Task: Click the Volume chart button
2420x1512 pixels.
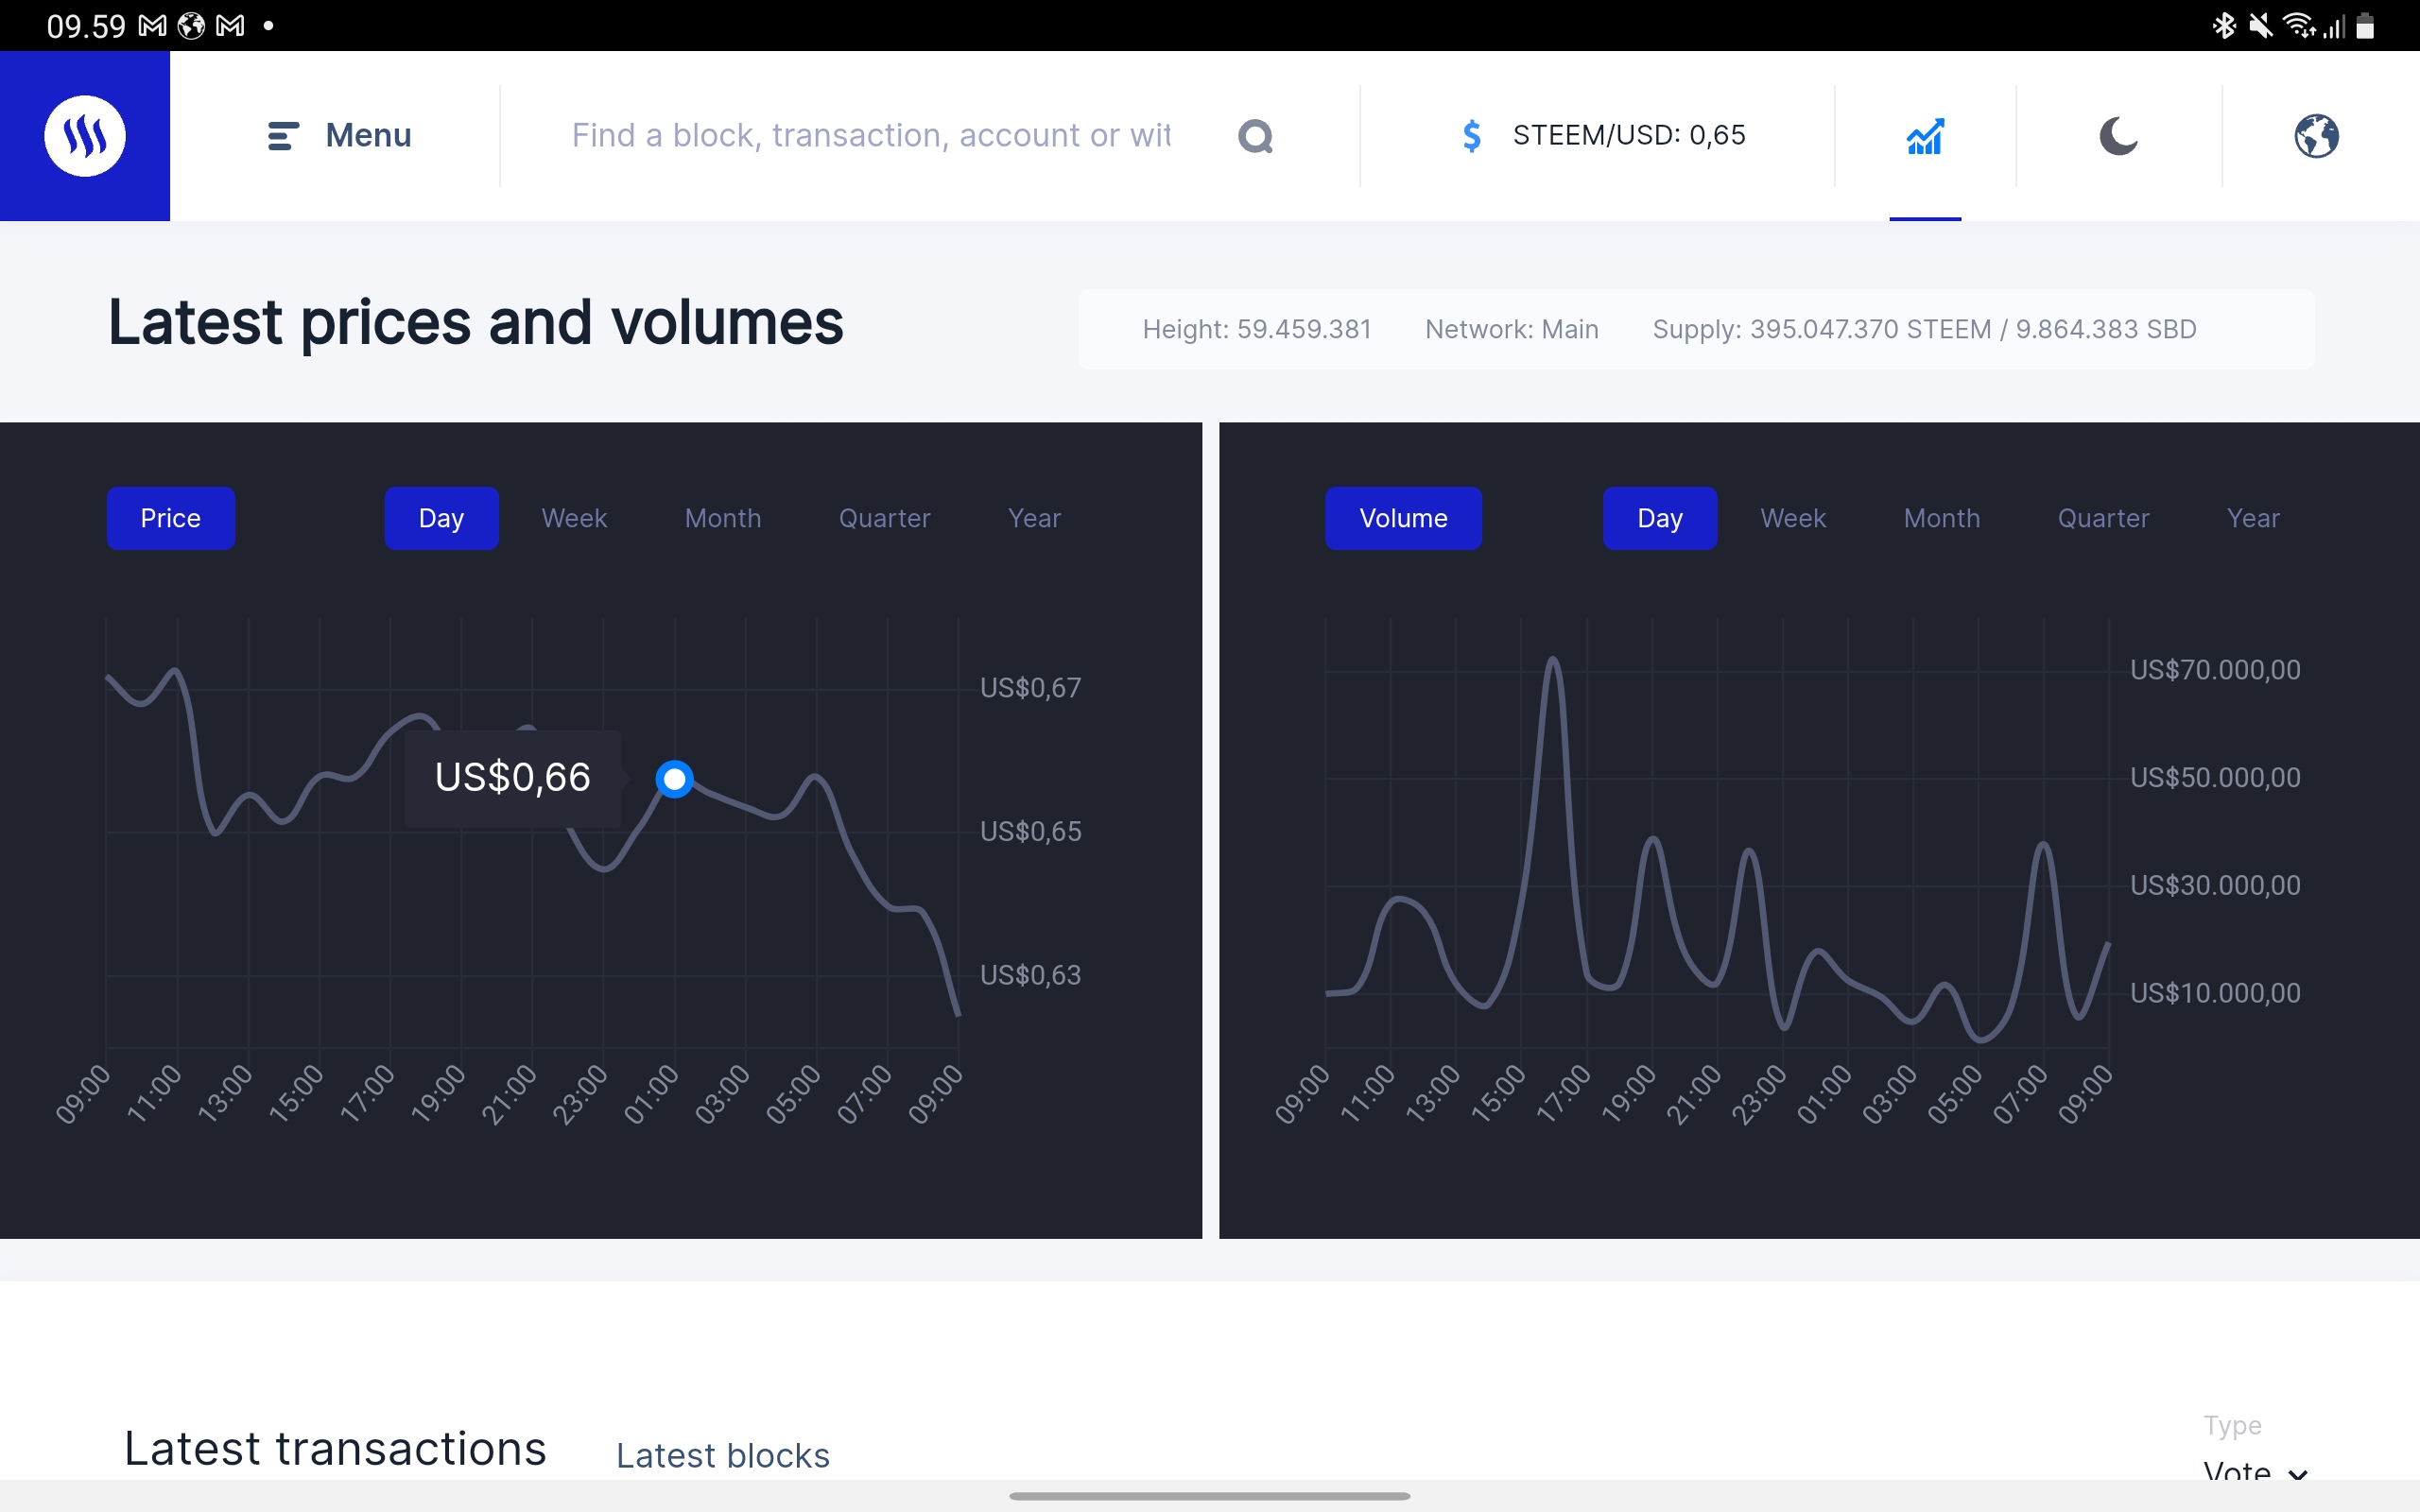Action: [x=1403, y=518]
